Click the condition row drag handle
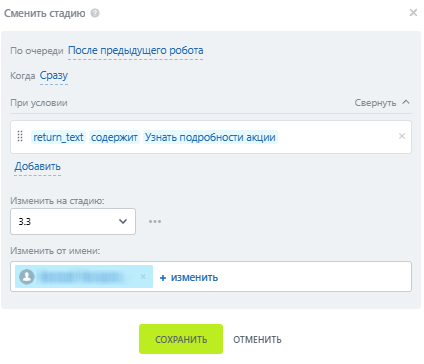The width and height of the screenshot is (424, 364). pos(20,136)
